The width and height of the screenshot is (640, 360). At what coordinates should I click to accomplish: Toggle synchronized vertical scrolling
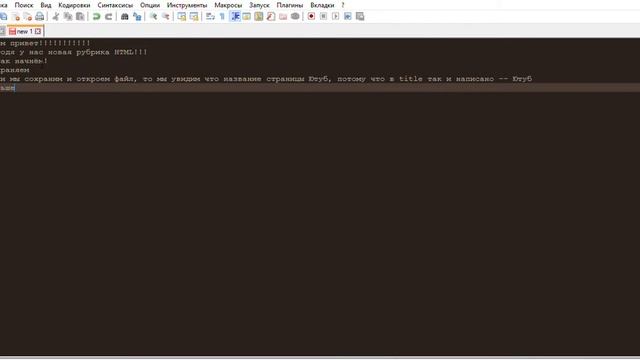click(x=182, y=16)
